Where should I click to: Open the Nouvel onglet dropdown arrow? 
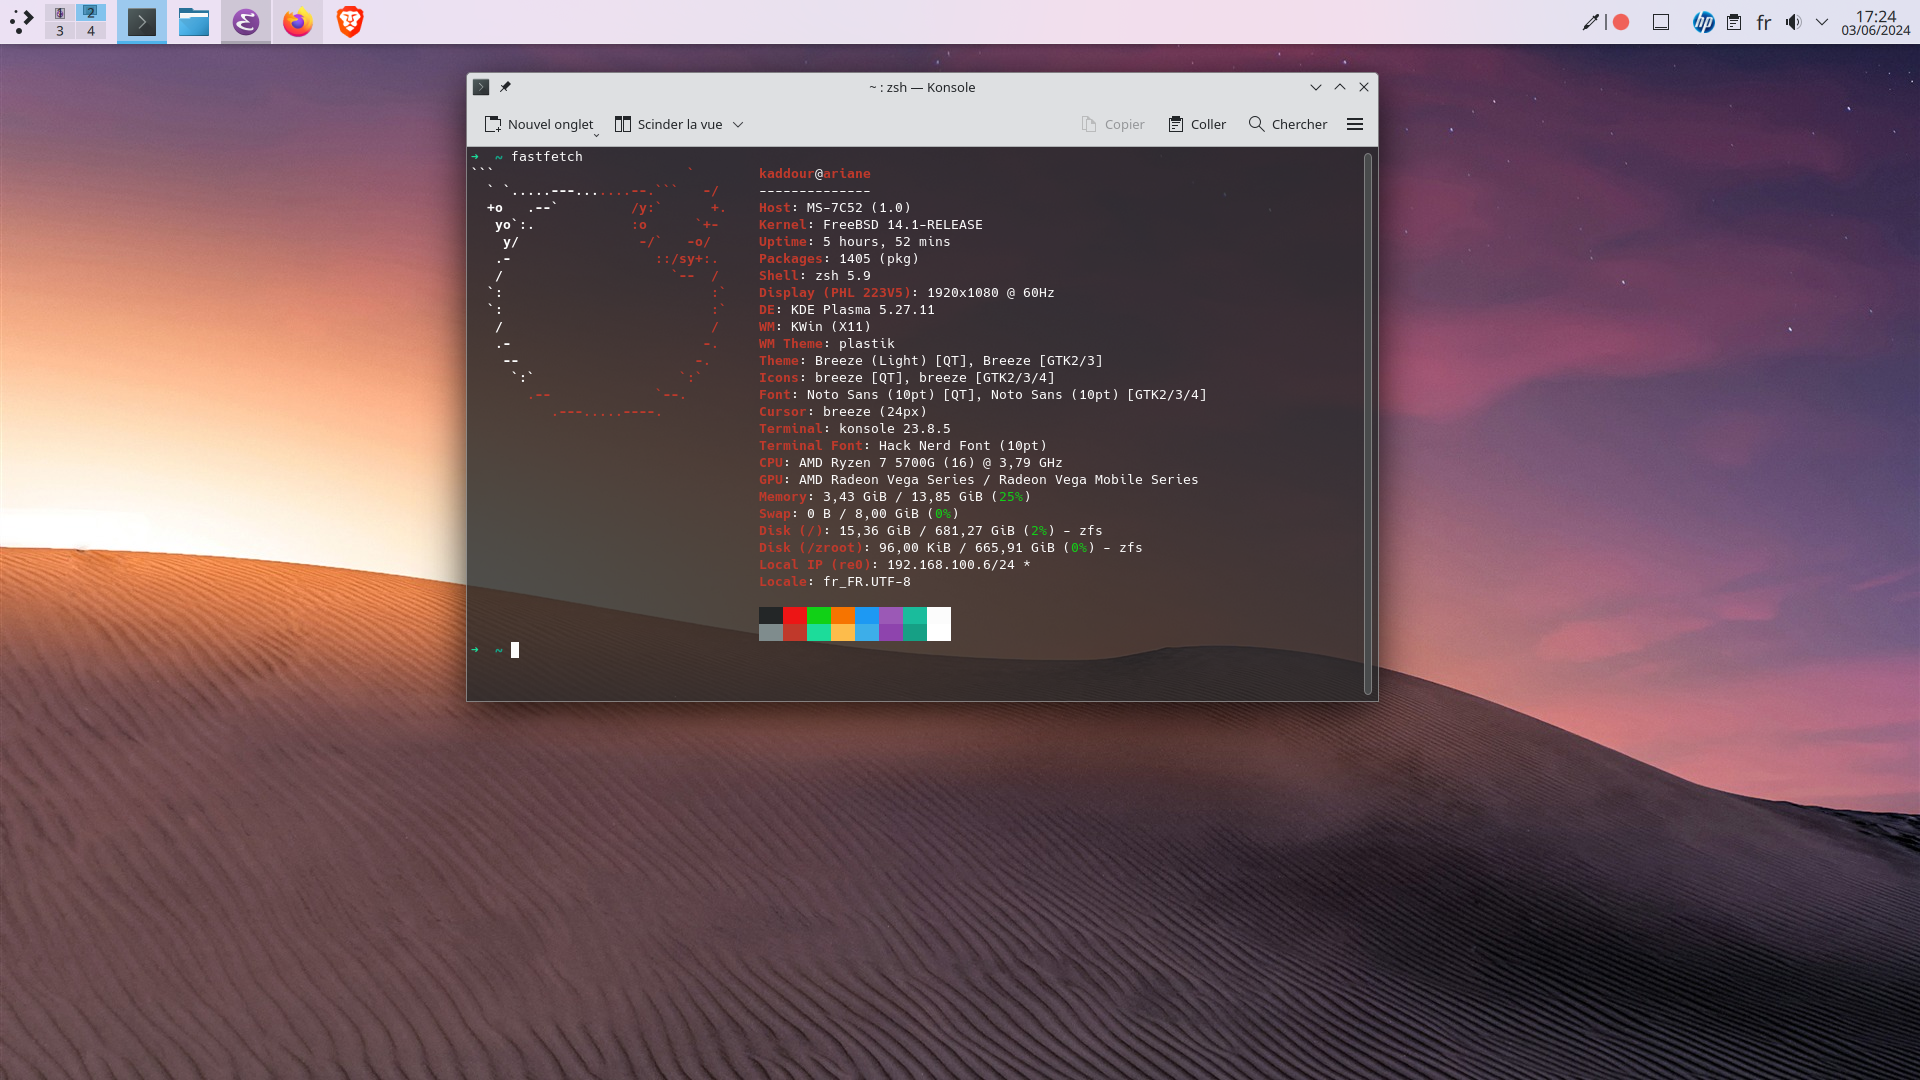point(597,134)
